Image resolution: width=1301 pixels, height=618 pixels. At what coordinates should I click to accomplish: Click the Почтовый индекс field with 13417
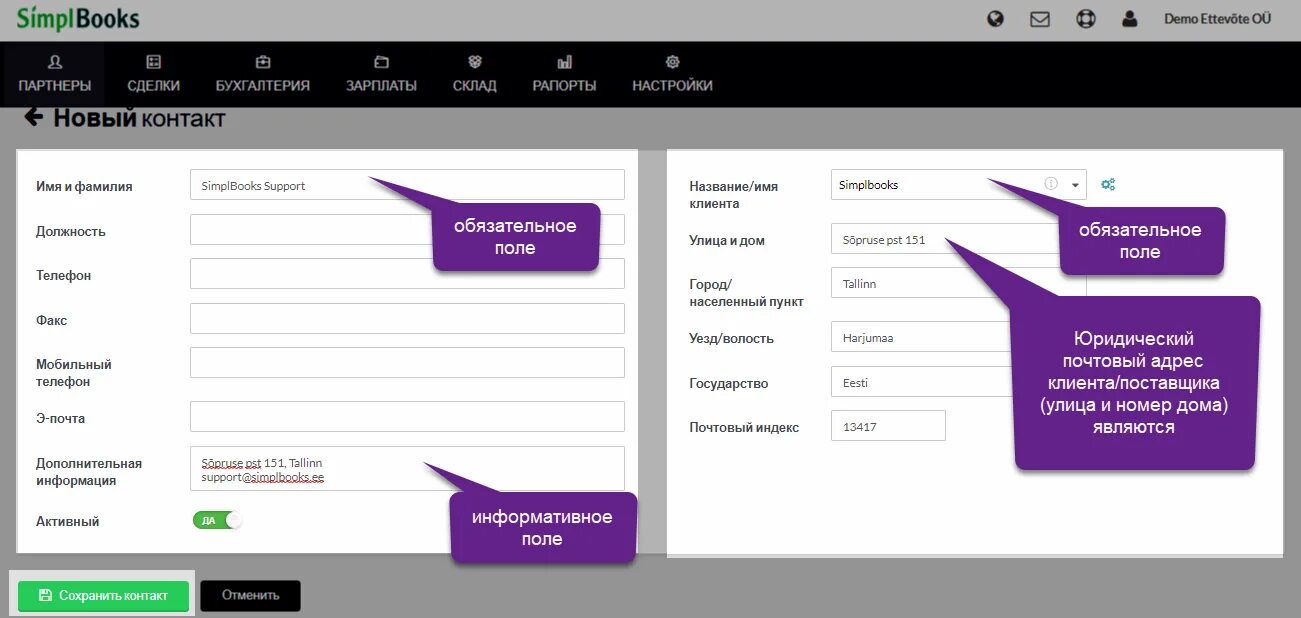(x=888, y=426)
